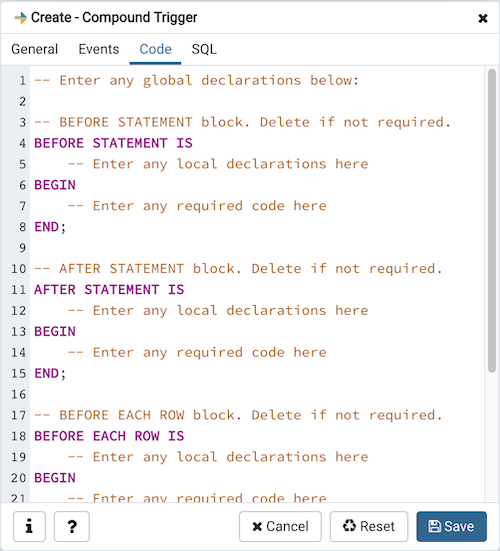The width and height of the screenshot is (500, 551).
Task: Select the Code tab
Action: pos(155,49)
